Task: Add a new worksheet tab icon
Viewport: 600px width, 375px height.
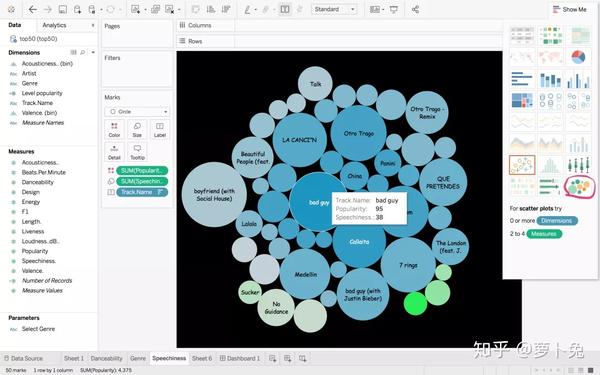Action: point(272,359)
